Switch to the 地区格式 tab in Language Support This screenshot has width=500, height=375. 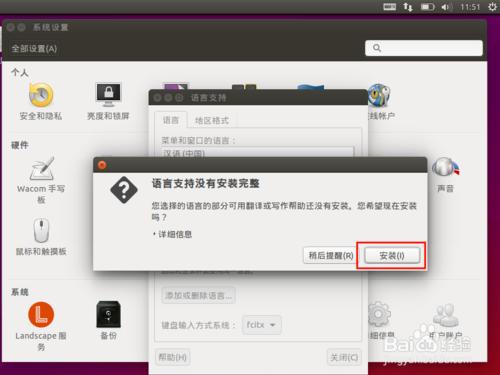(x=212, y=120)
